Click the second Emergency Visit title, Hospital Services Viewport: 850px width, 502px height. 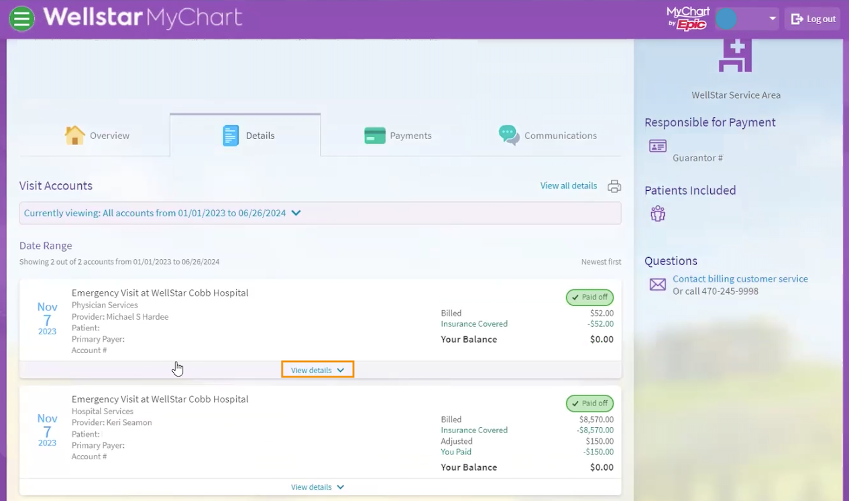(160, 399)
